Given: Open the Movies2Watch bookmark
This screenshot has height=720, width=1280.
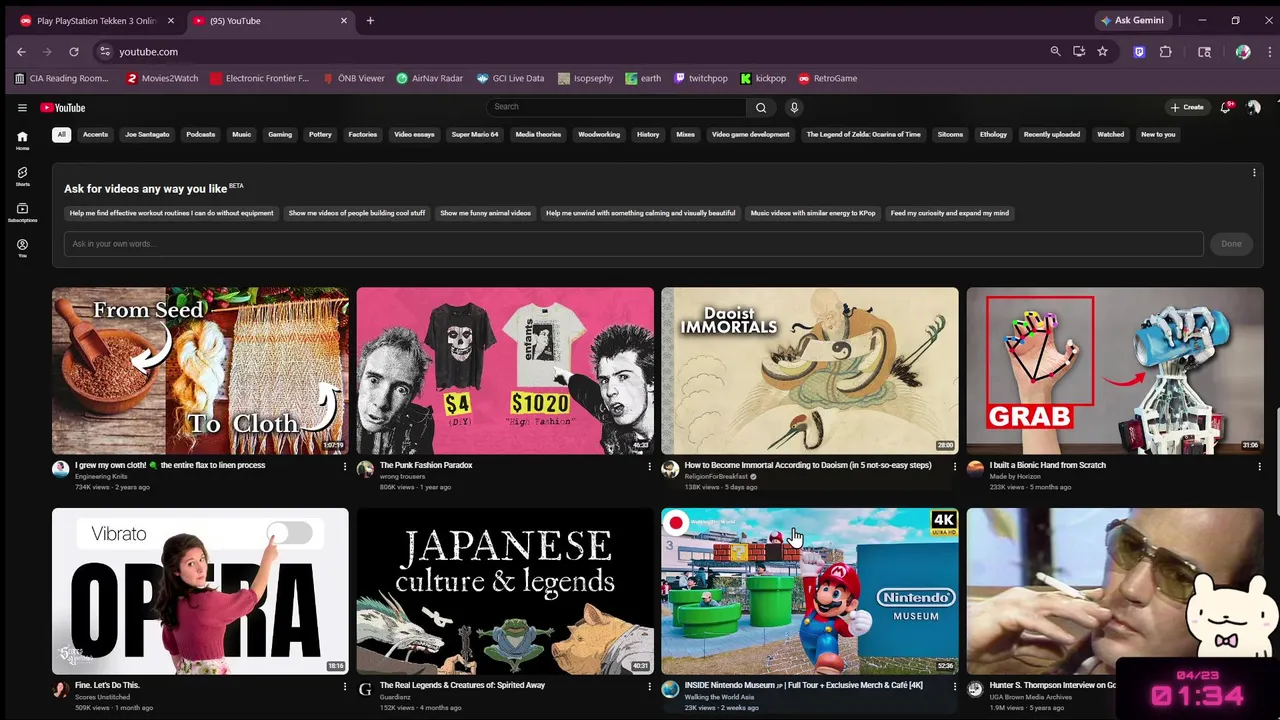Looking at the screenshot, I should click(162, 78).
